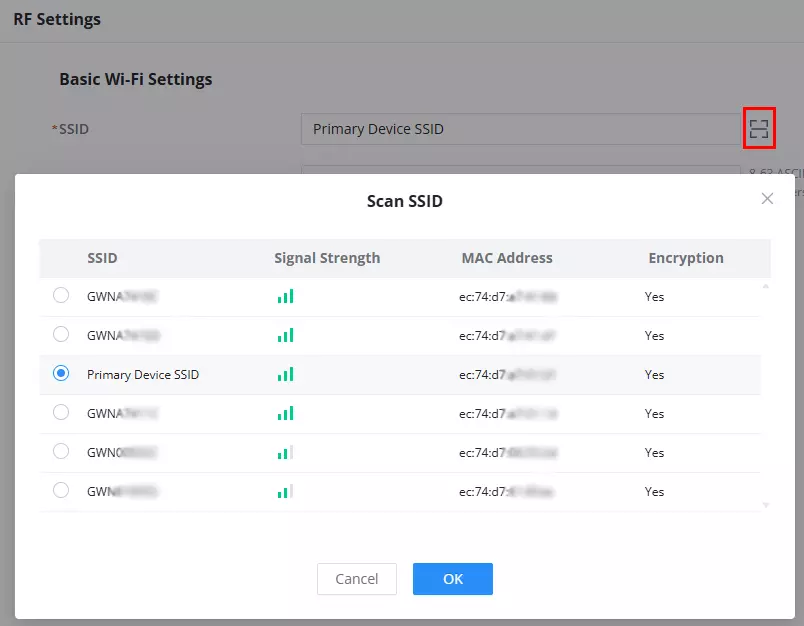Click the signal strength bars of Primary Device SSID
The width and height of the screenshot is (804, 626).
pyautogui.click(x=286, y=374)
